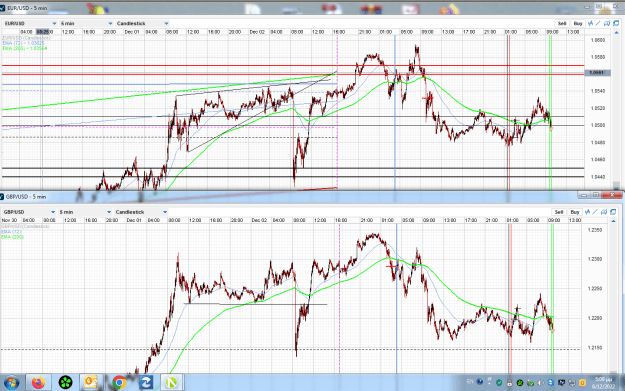Open Firefox from the taskbar
625x391 pixels.
coord(39,383)
